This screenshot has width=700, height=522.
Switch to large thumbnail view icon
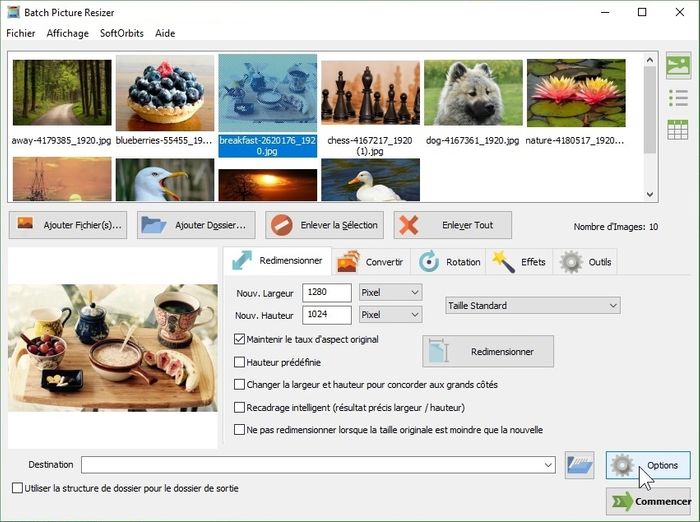[678, 66]
